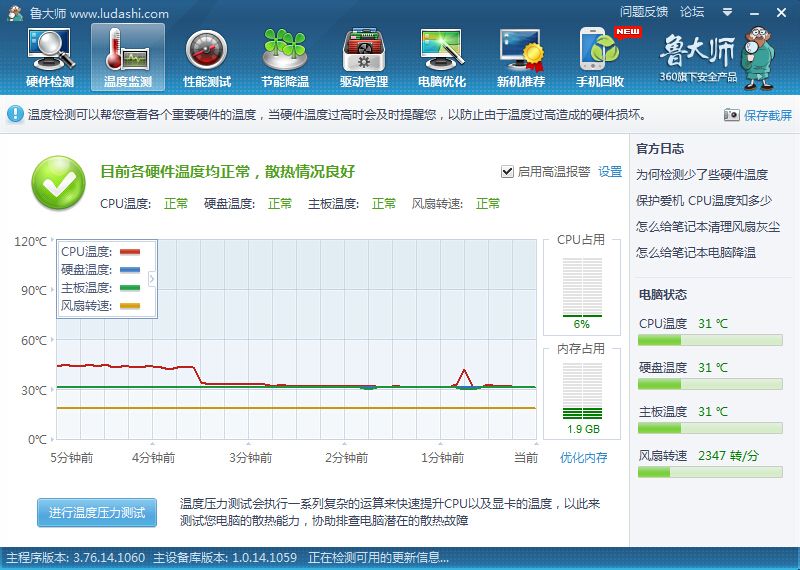Click 优化内存 optimize memory link
800x570 pixels.
coord(583,457)
